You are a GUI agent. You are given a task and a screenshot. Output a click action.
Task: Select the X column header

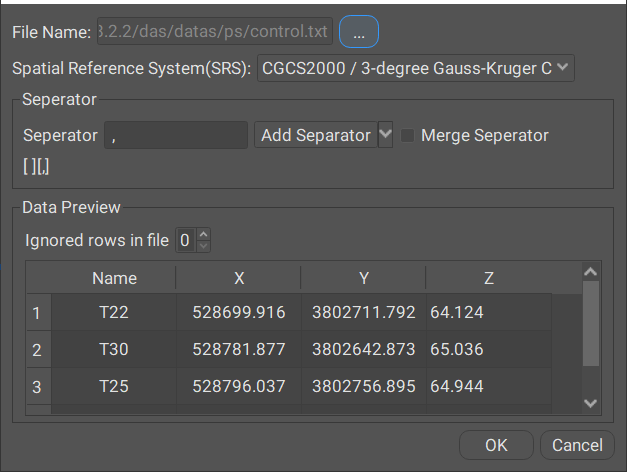click(239, 278)
